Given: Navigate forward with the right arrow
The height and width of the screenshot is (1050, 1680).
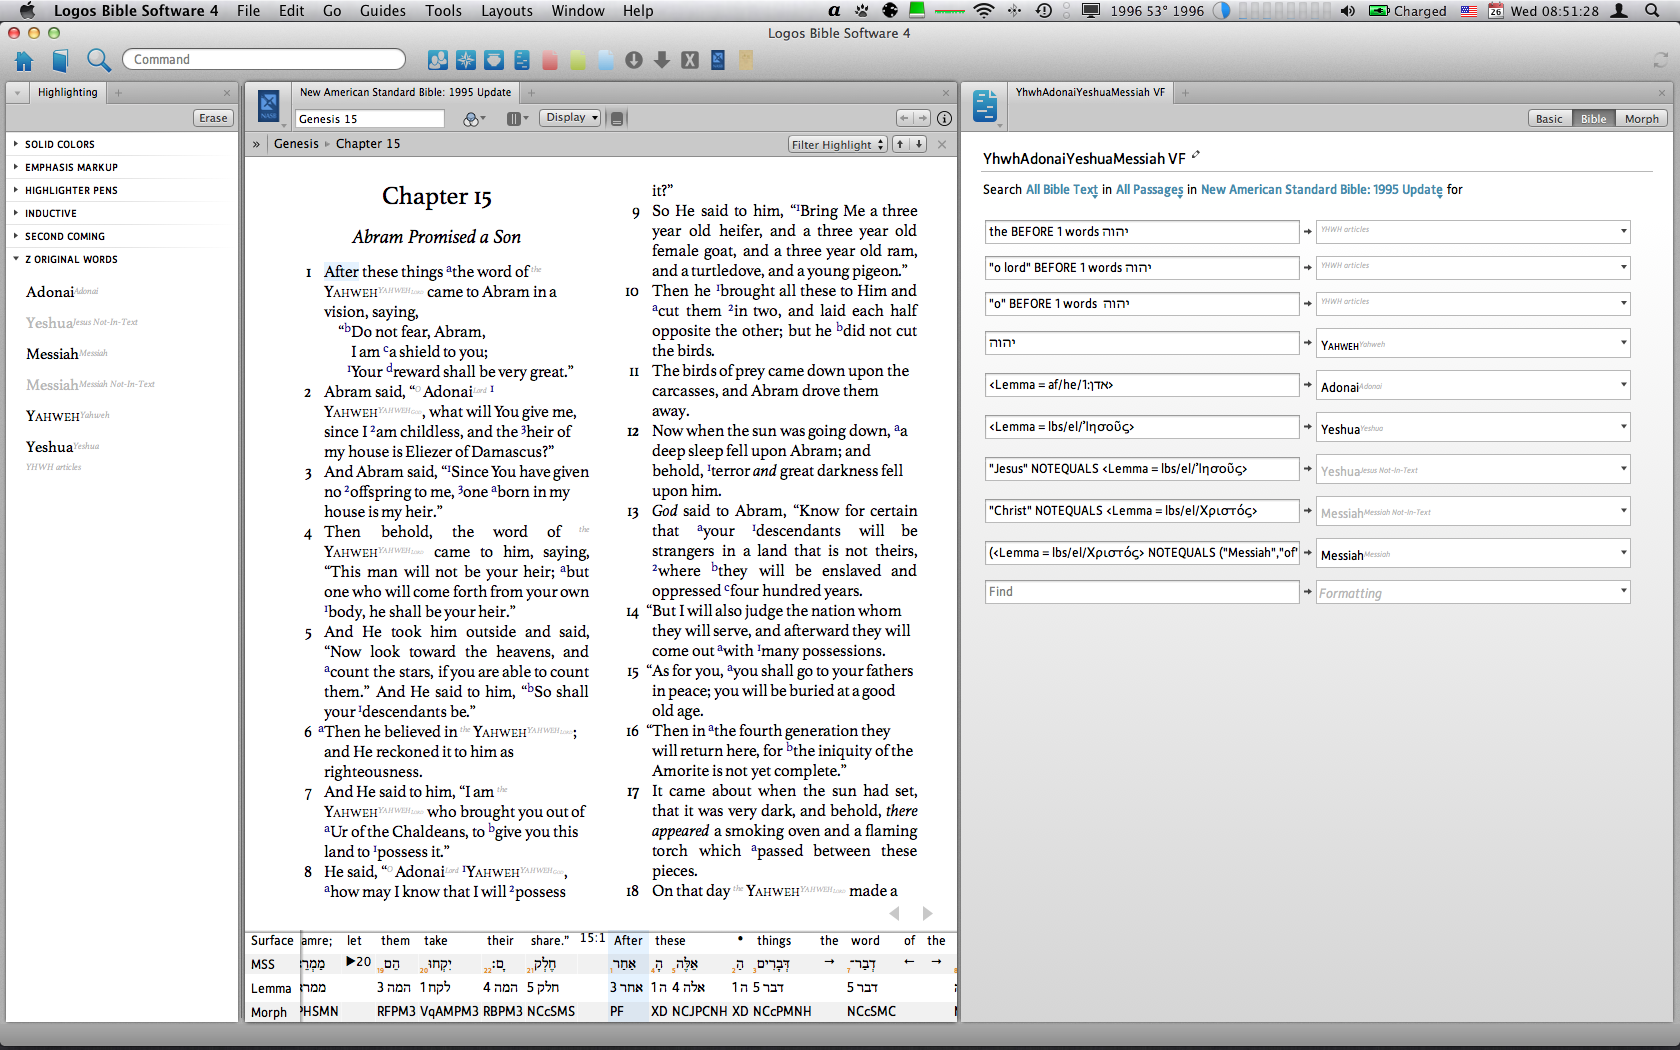Looking at the screenshot, I should pos(922,118).
